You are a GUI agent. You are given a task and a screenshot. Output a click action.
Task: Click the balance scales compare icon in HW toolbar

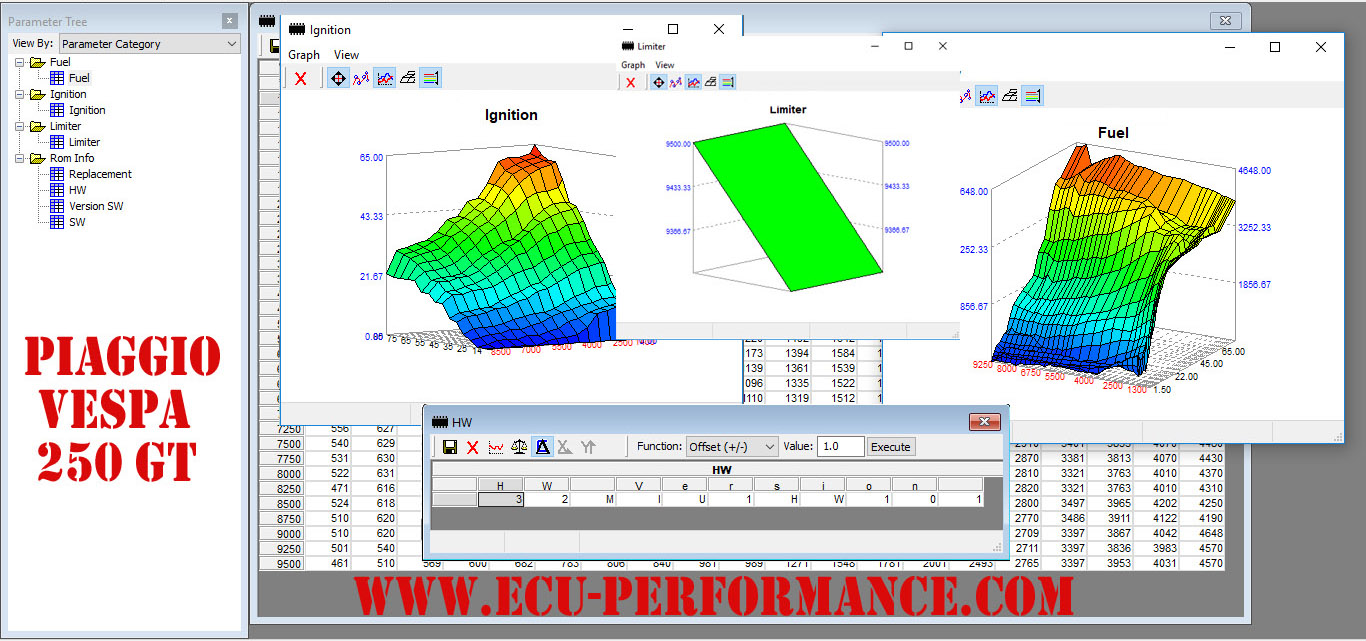(519, 447)
